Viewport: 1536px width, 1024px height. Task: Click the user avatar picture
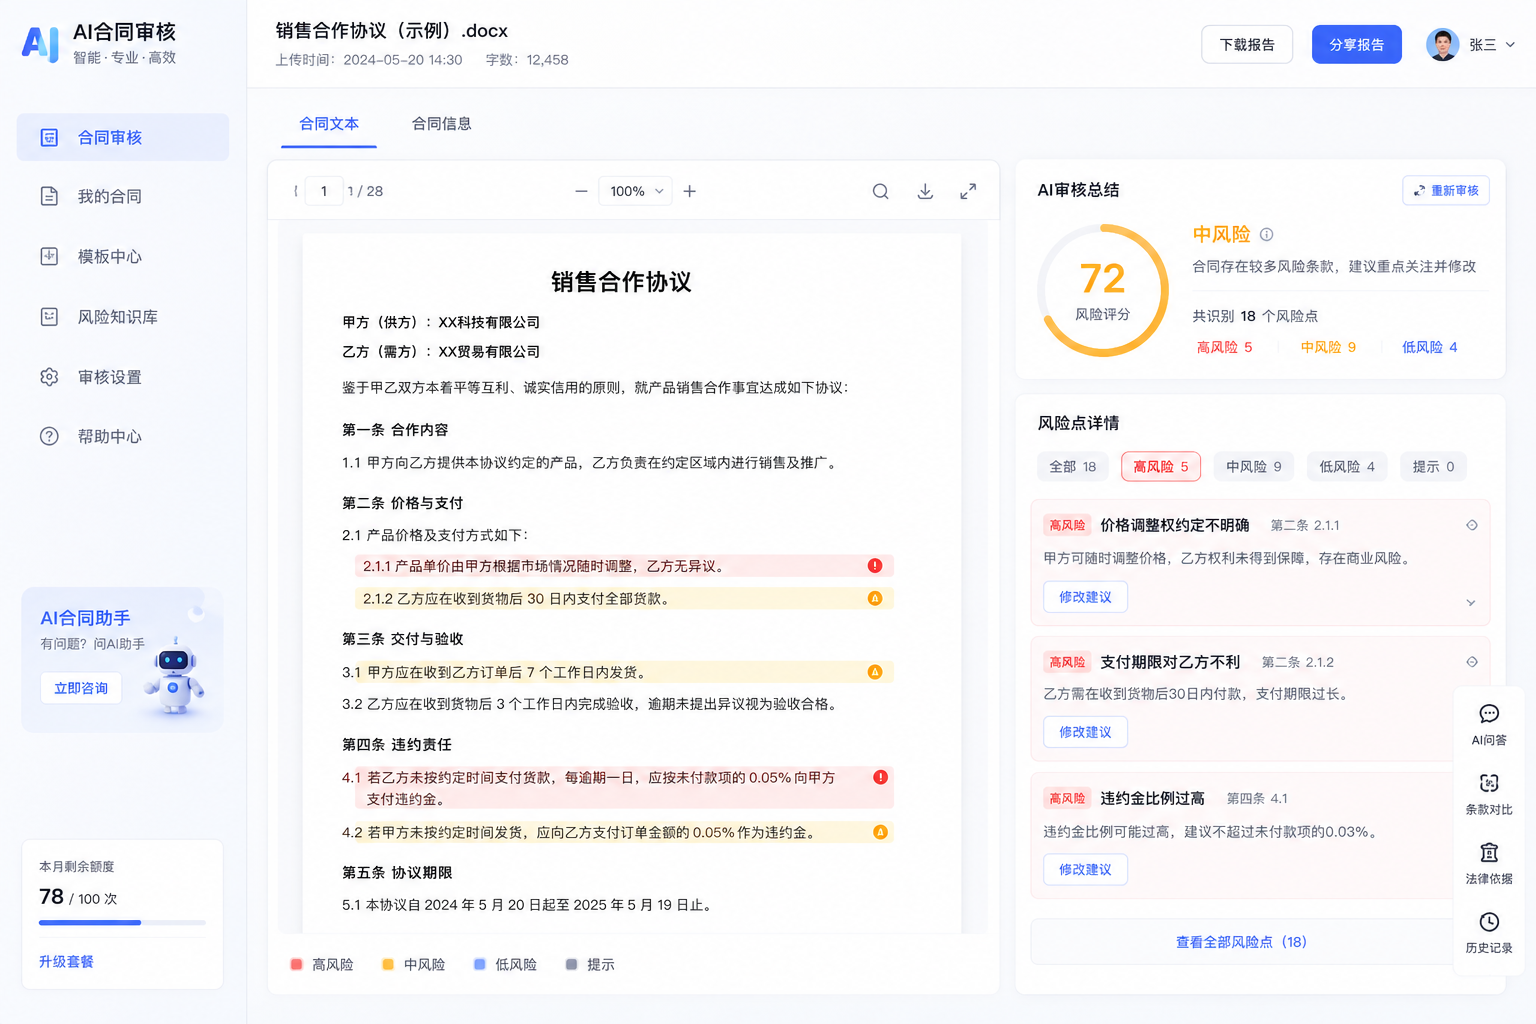point(1442,45)
